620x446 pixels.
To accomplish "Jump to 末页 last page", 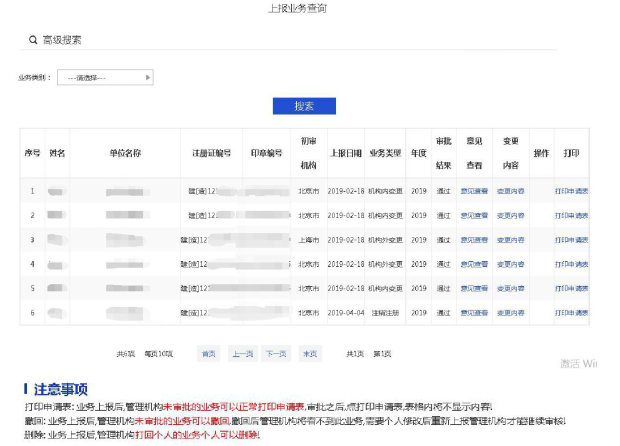I will (310, 354).
